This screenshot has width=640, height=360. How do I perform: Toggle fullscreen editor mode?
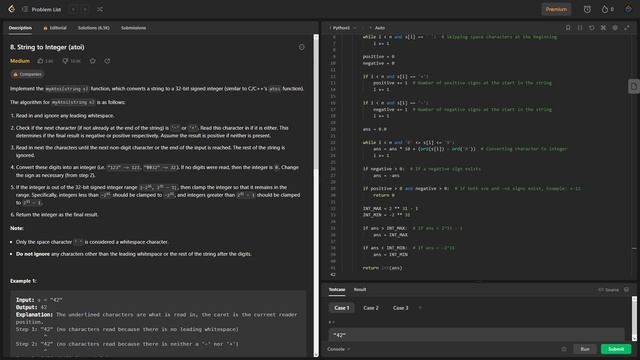pos(627,28)
